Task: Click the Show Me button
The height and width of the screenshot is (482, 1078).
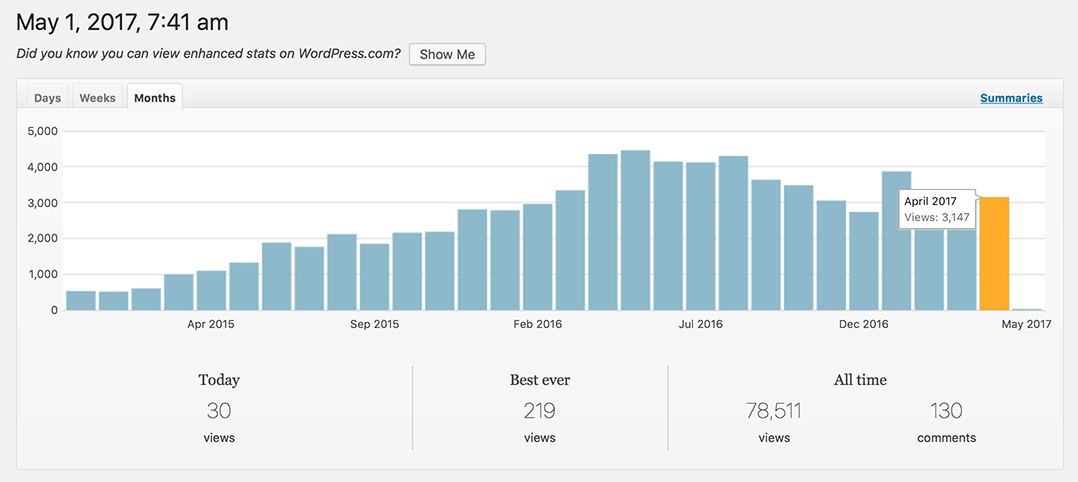Action: (x=448, y=54)
